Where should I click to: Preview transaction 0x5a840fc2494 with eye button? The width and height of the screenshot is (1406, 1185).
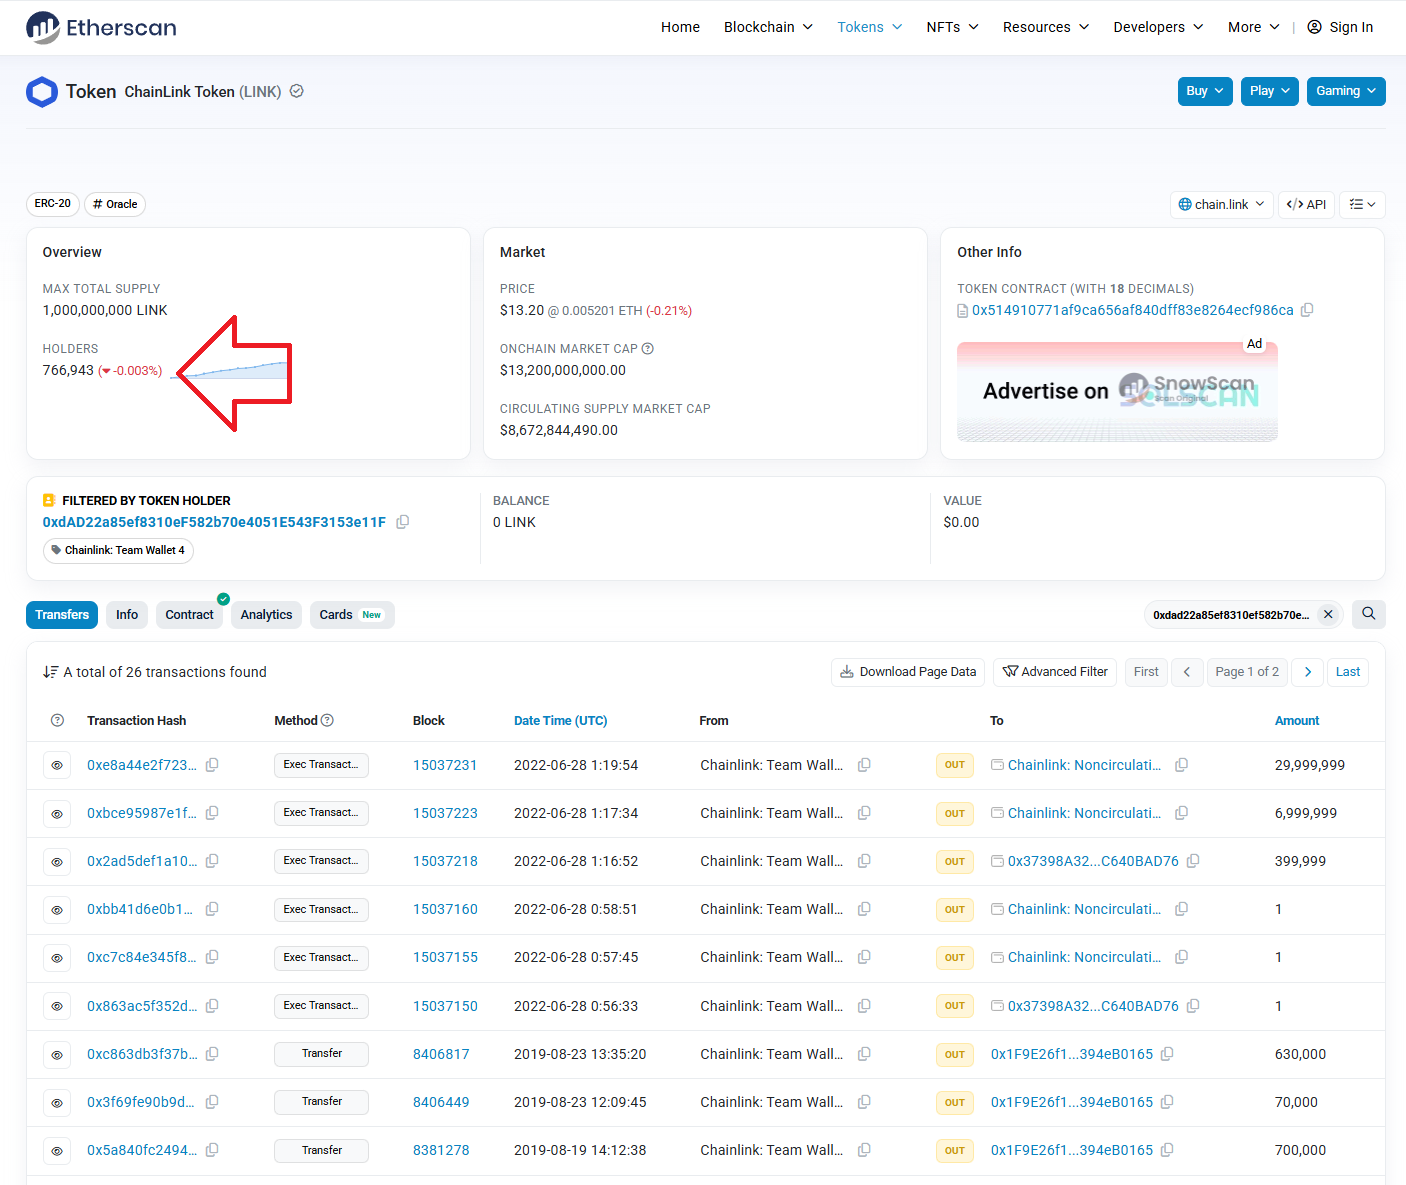click(57, 1151)
